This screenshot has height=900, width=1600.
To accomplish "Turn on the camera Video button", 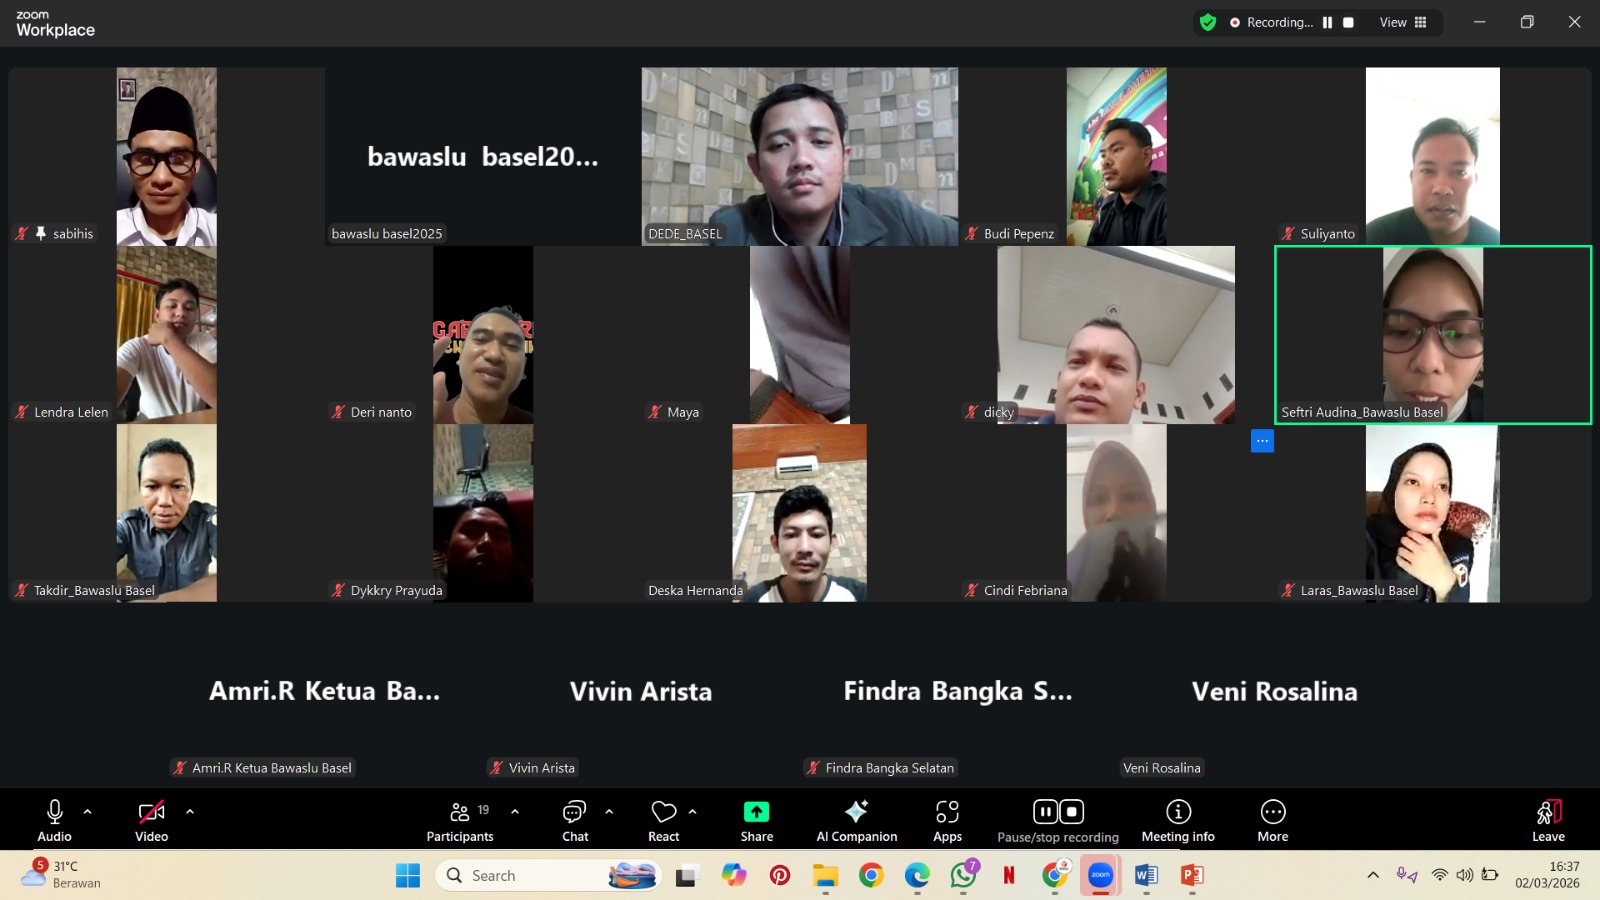I will point(152,820).
